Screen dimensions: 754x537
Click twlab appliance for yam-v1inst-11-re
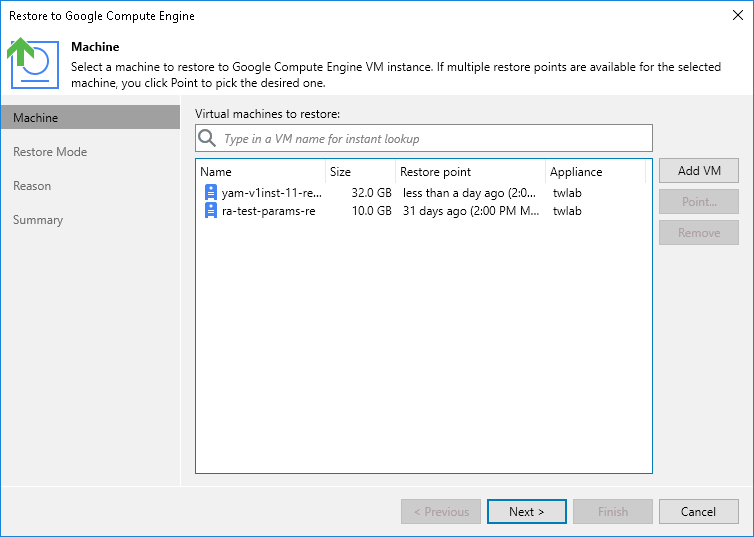tap(567, 193)
